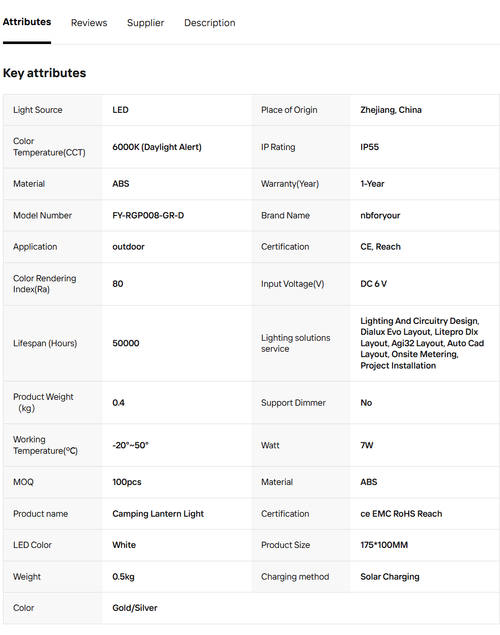This screenshot has width=500, height=635.
Task: Click the Zhejiang, China origin value
Action: tap(391, 110)
